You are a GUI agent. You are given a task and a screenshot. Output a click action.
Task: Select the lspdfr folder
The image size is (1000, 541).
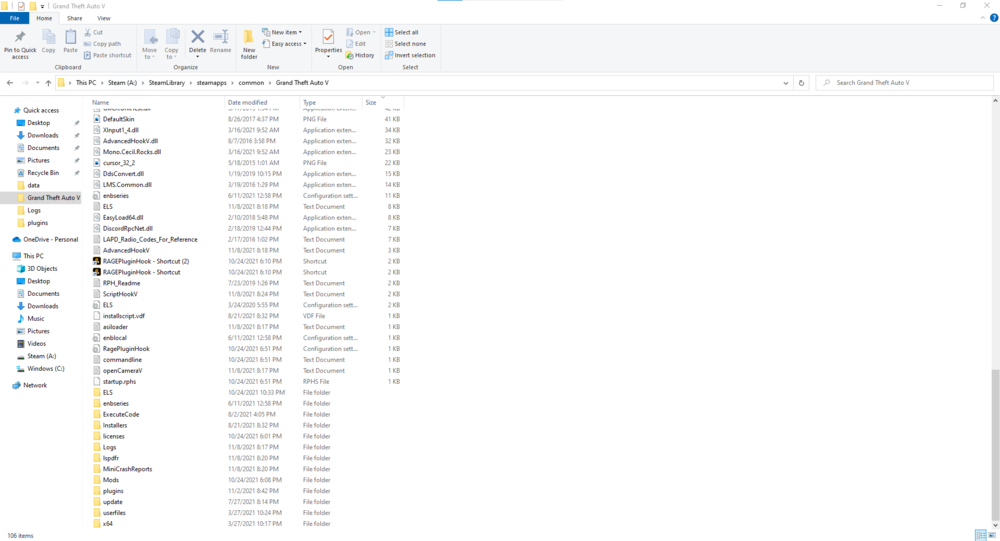click(111, 458)
